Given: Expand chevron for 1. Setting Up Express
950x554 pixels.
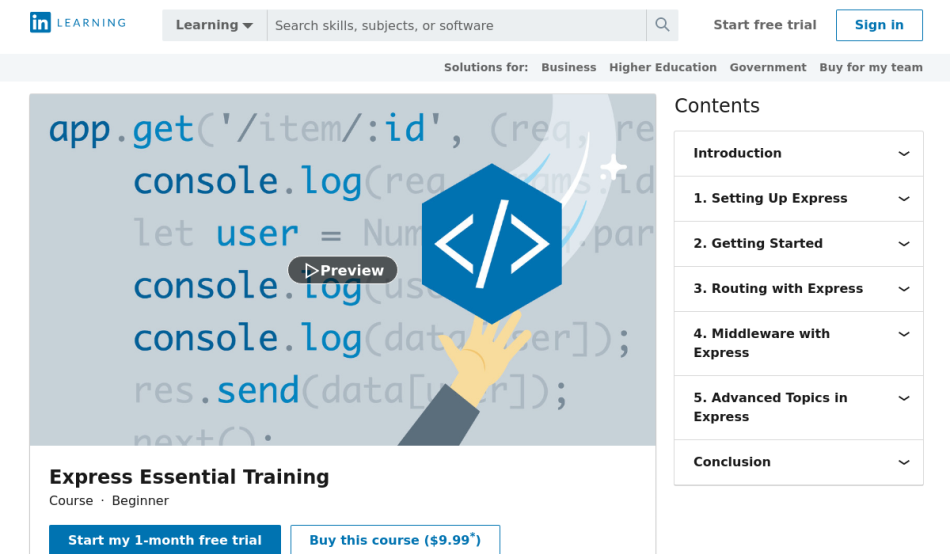Looking at the screenshot, I should (903, 199).
